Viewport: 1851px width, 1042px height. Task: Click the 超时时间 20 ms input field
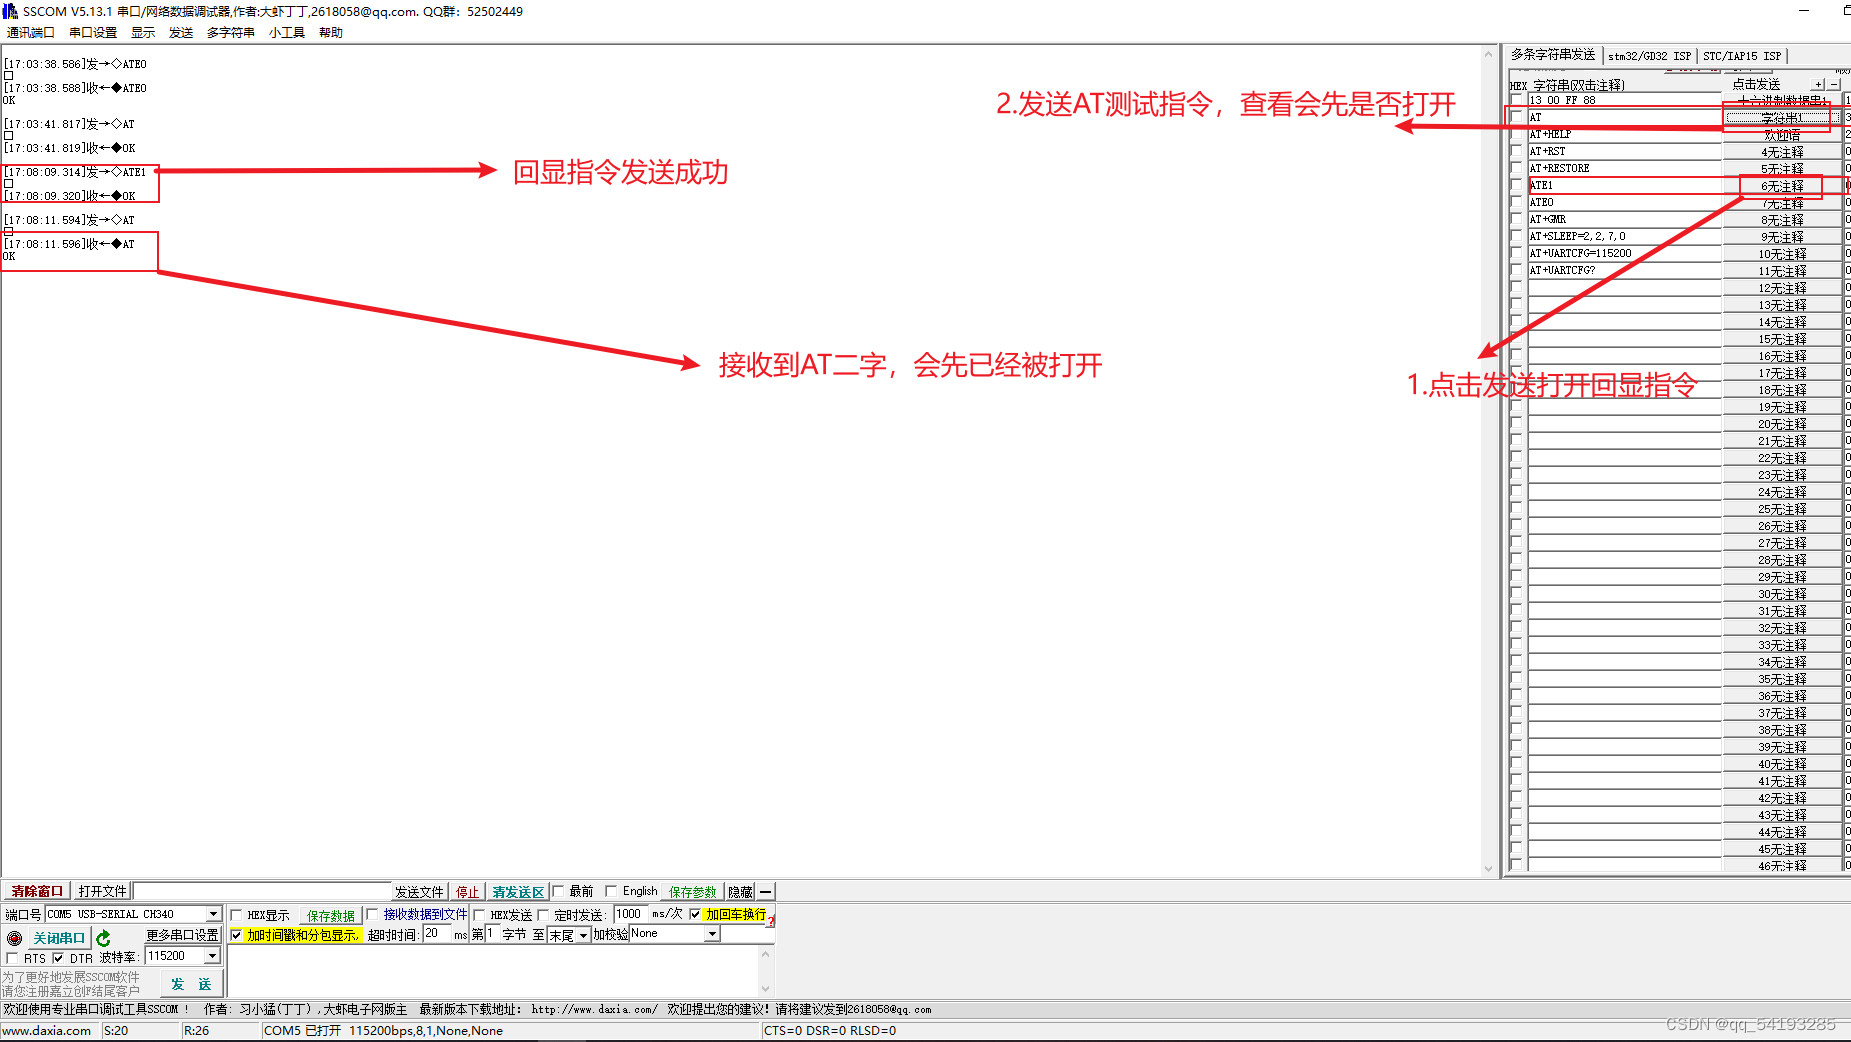[437, 934]
